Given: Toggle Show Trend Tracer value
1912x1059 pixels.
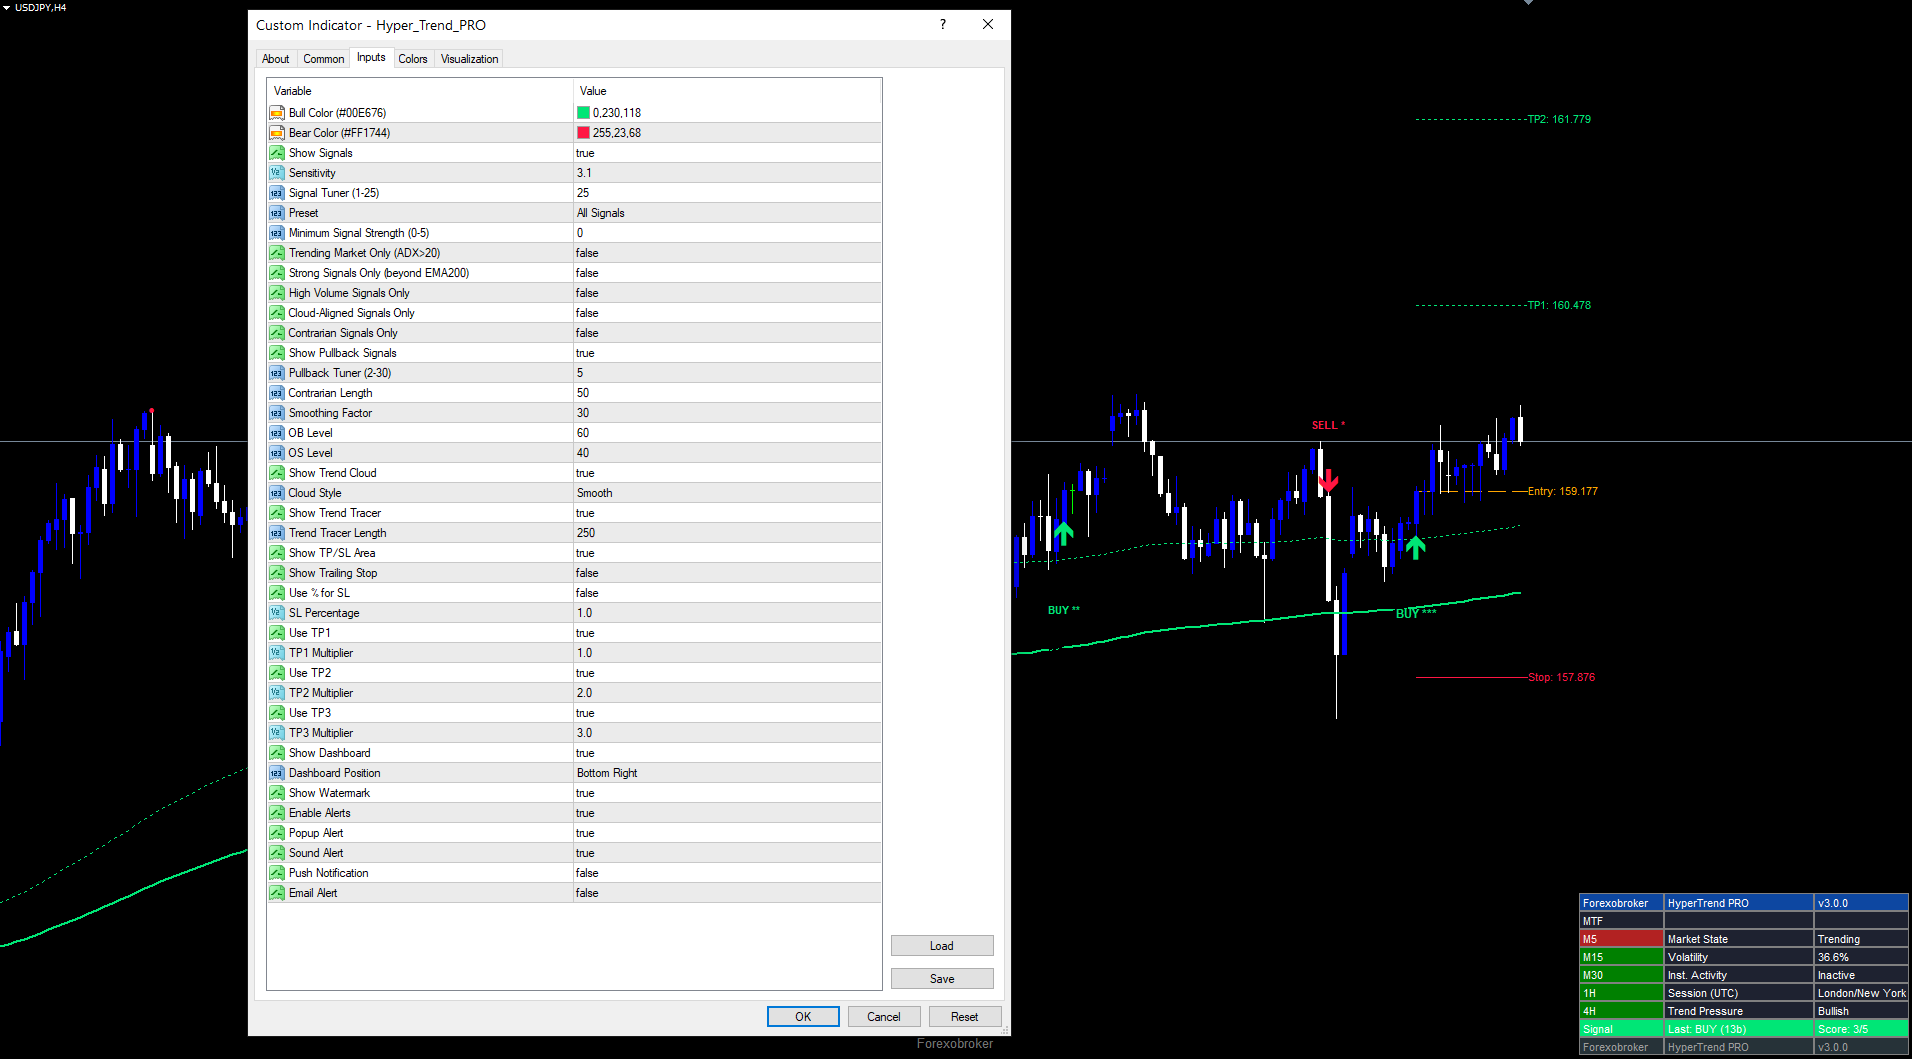Looking at the screenshot, I should tap(727, 513).
